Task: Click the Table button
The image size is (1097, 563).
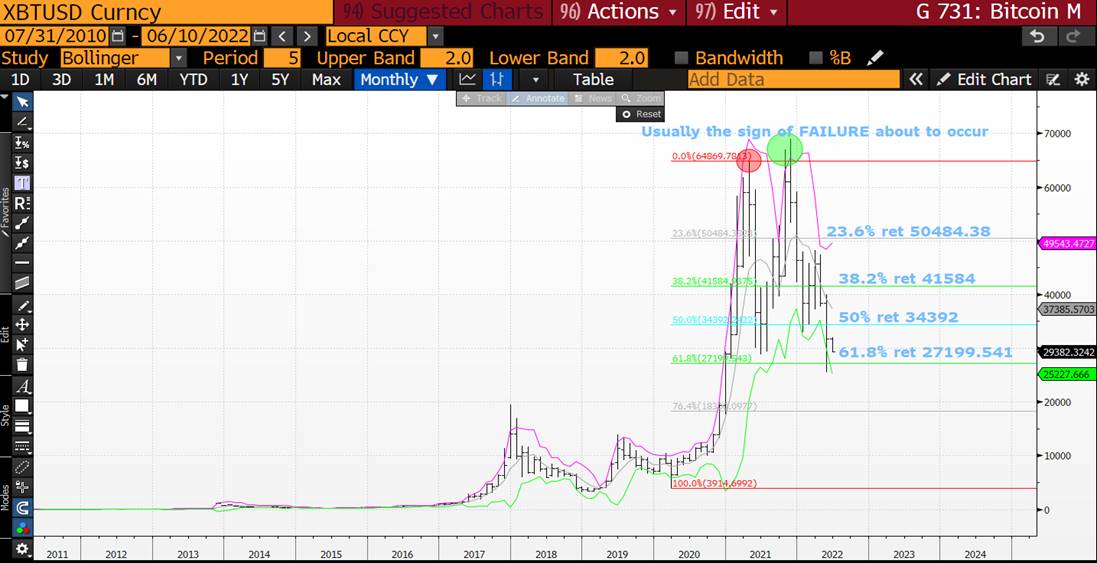Action: (x=593, y=80)
